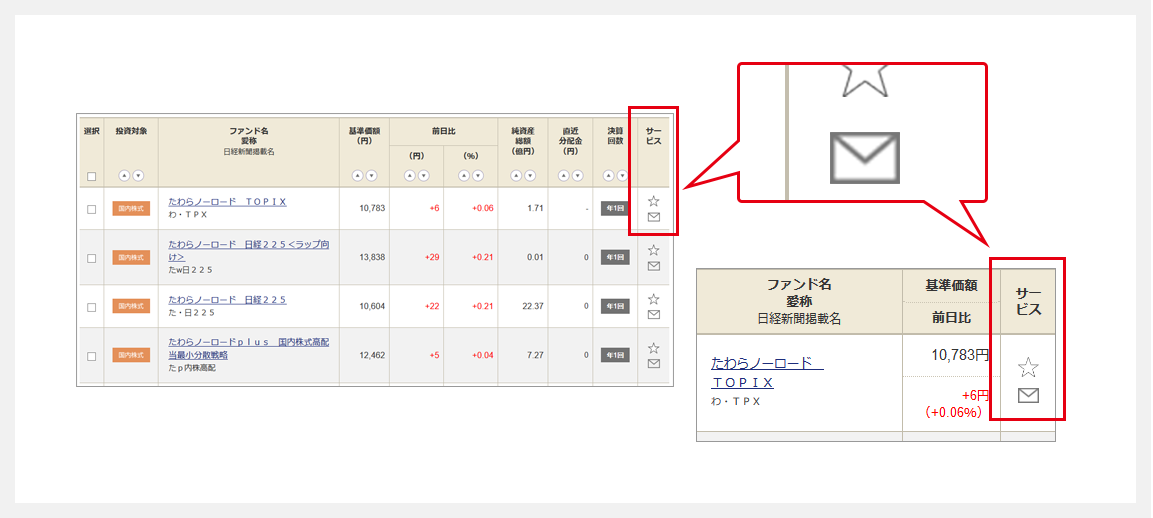Favorite the fund priced 10,604 with its star

click(653, 299)
